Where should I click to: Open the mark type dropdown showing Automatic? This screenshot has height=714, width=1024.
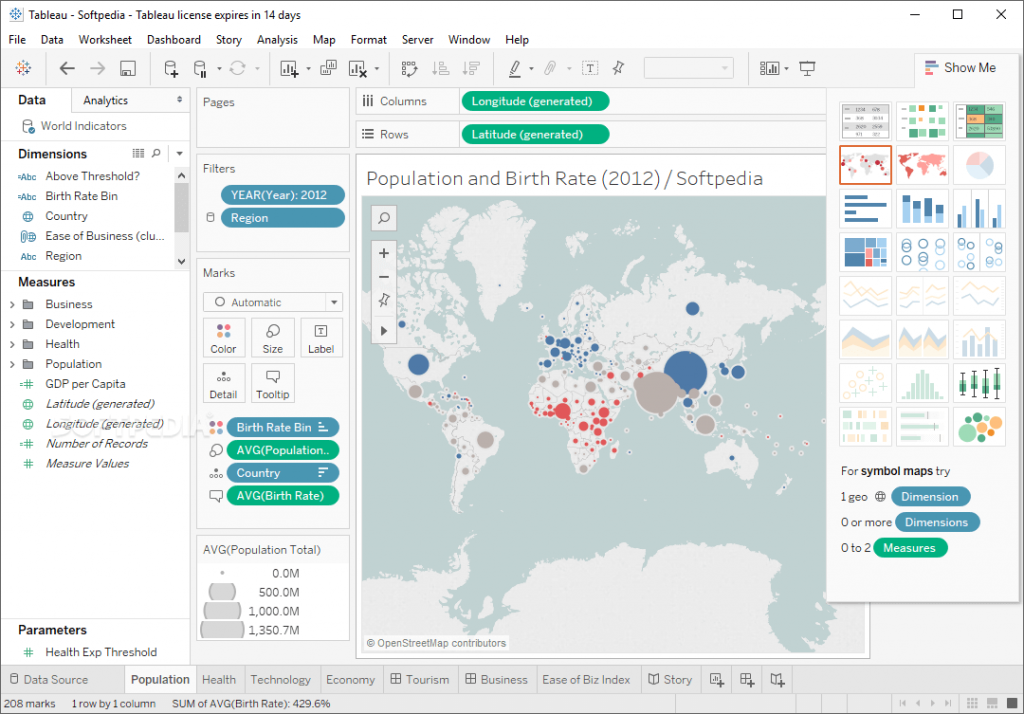pos(272,301)
